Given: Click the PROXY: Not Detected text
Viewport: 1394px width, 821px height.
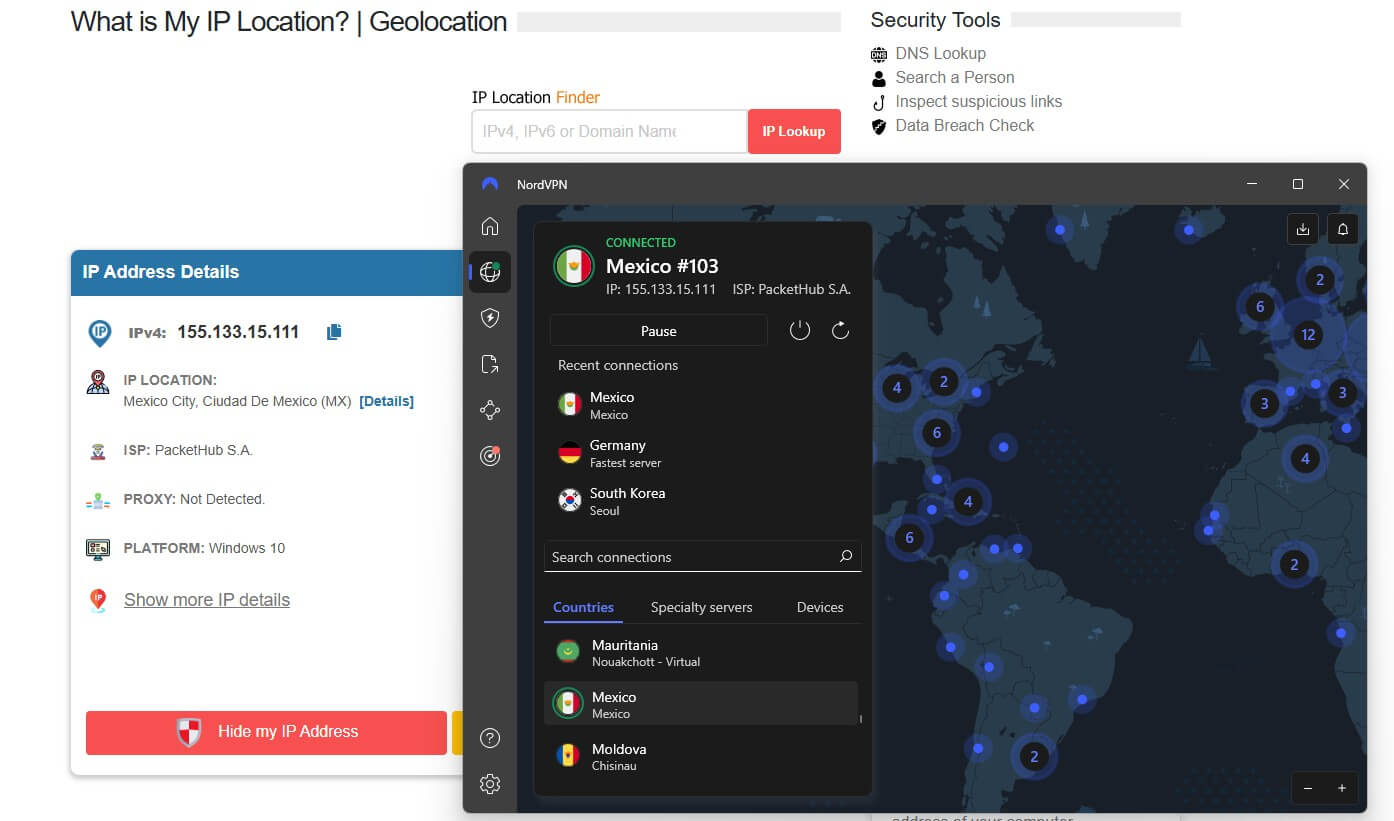Looking at the screenshot, I should (x=194, y=499).
